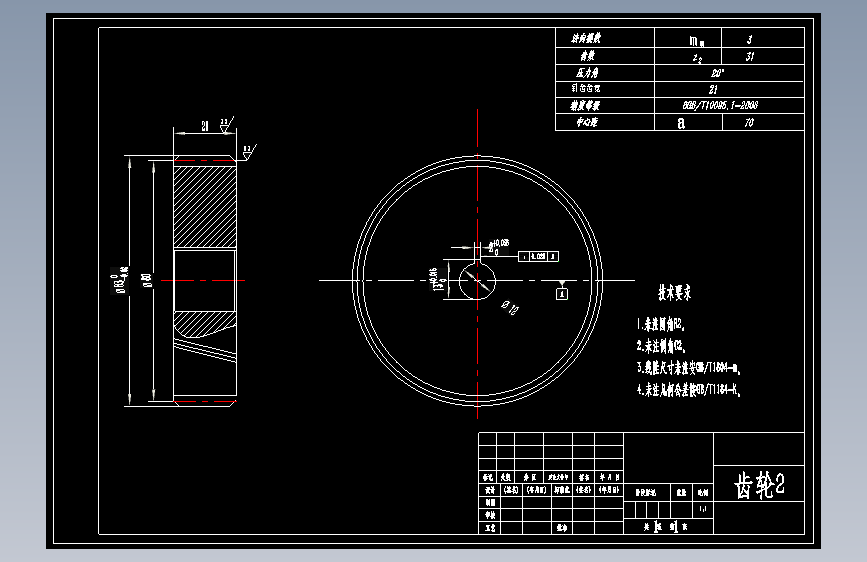Click the 技术要求 heading
867x562 pixels.
tap(675, 293)
